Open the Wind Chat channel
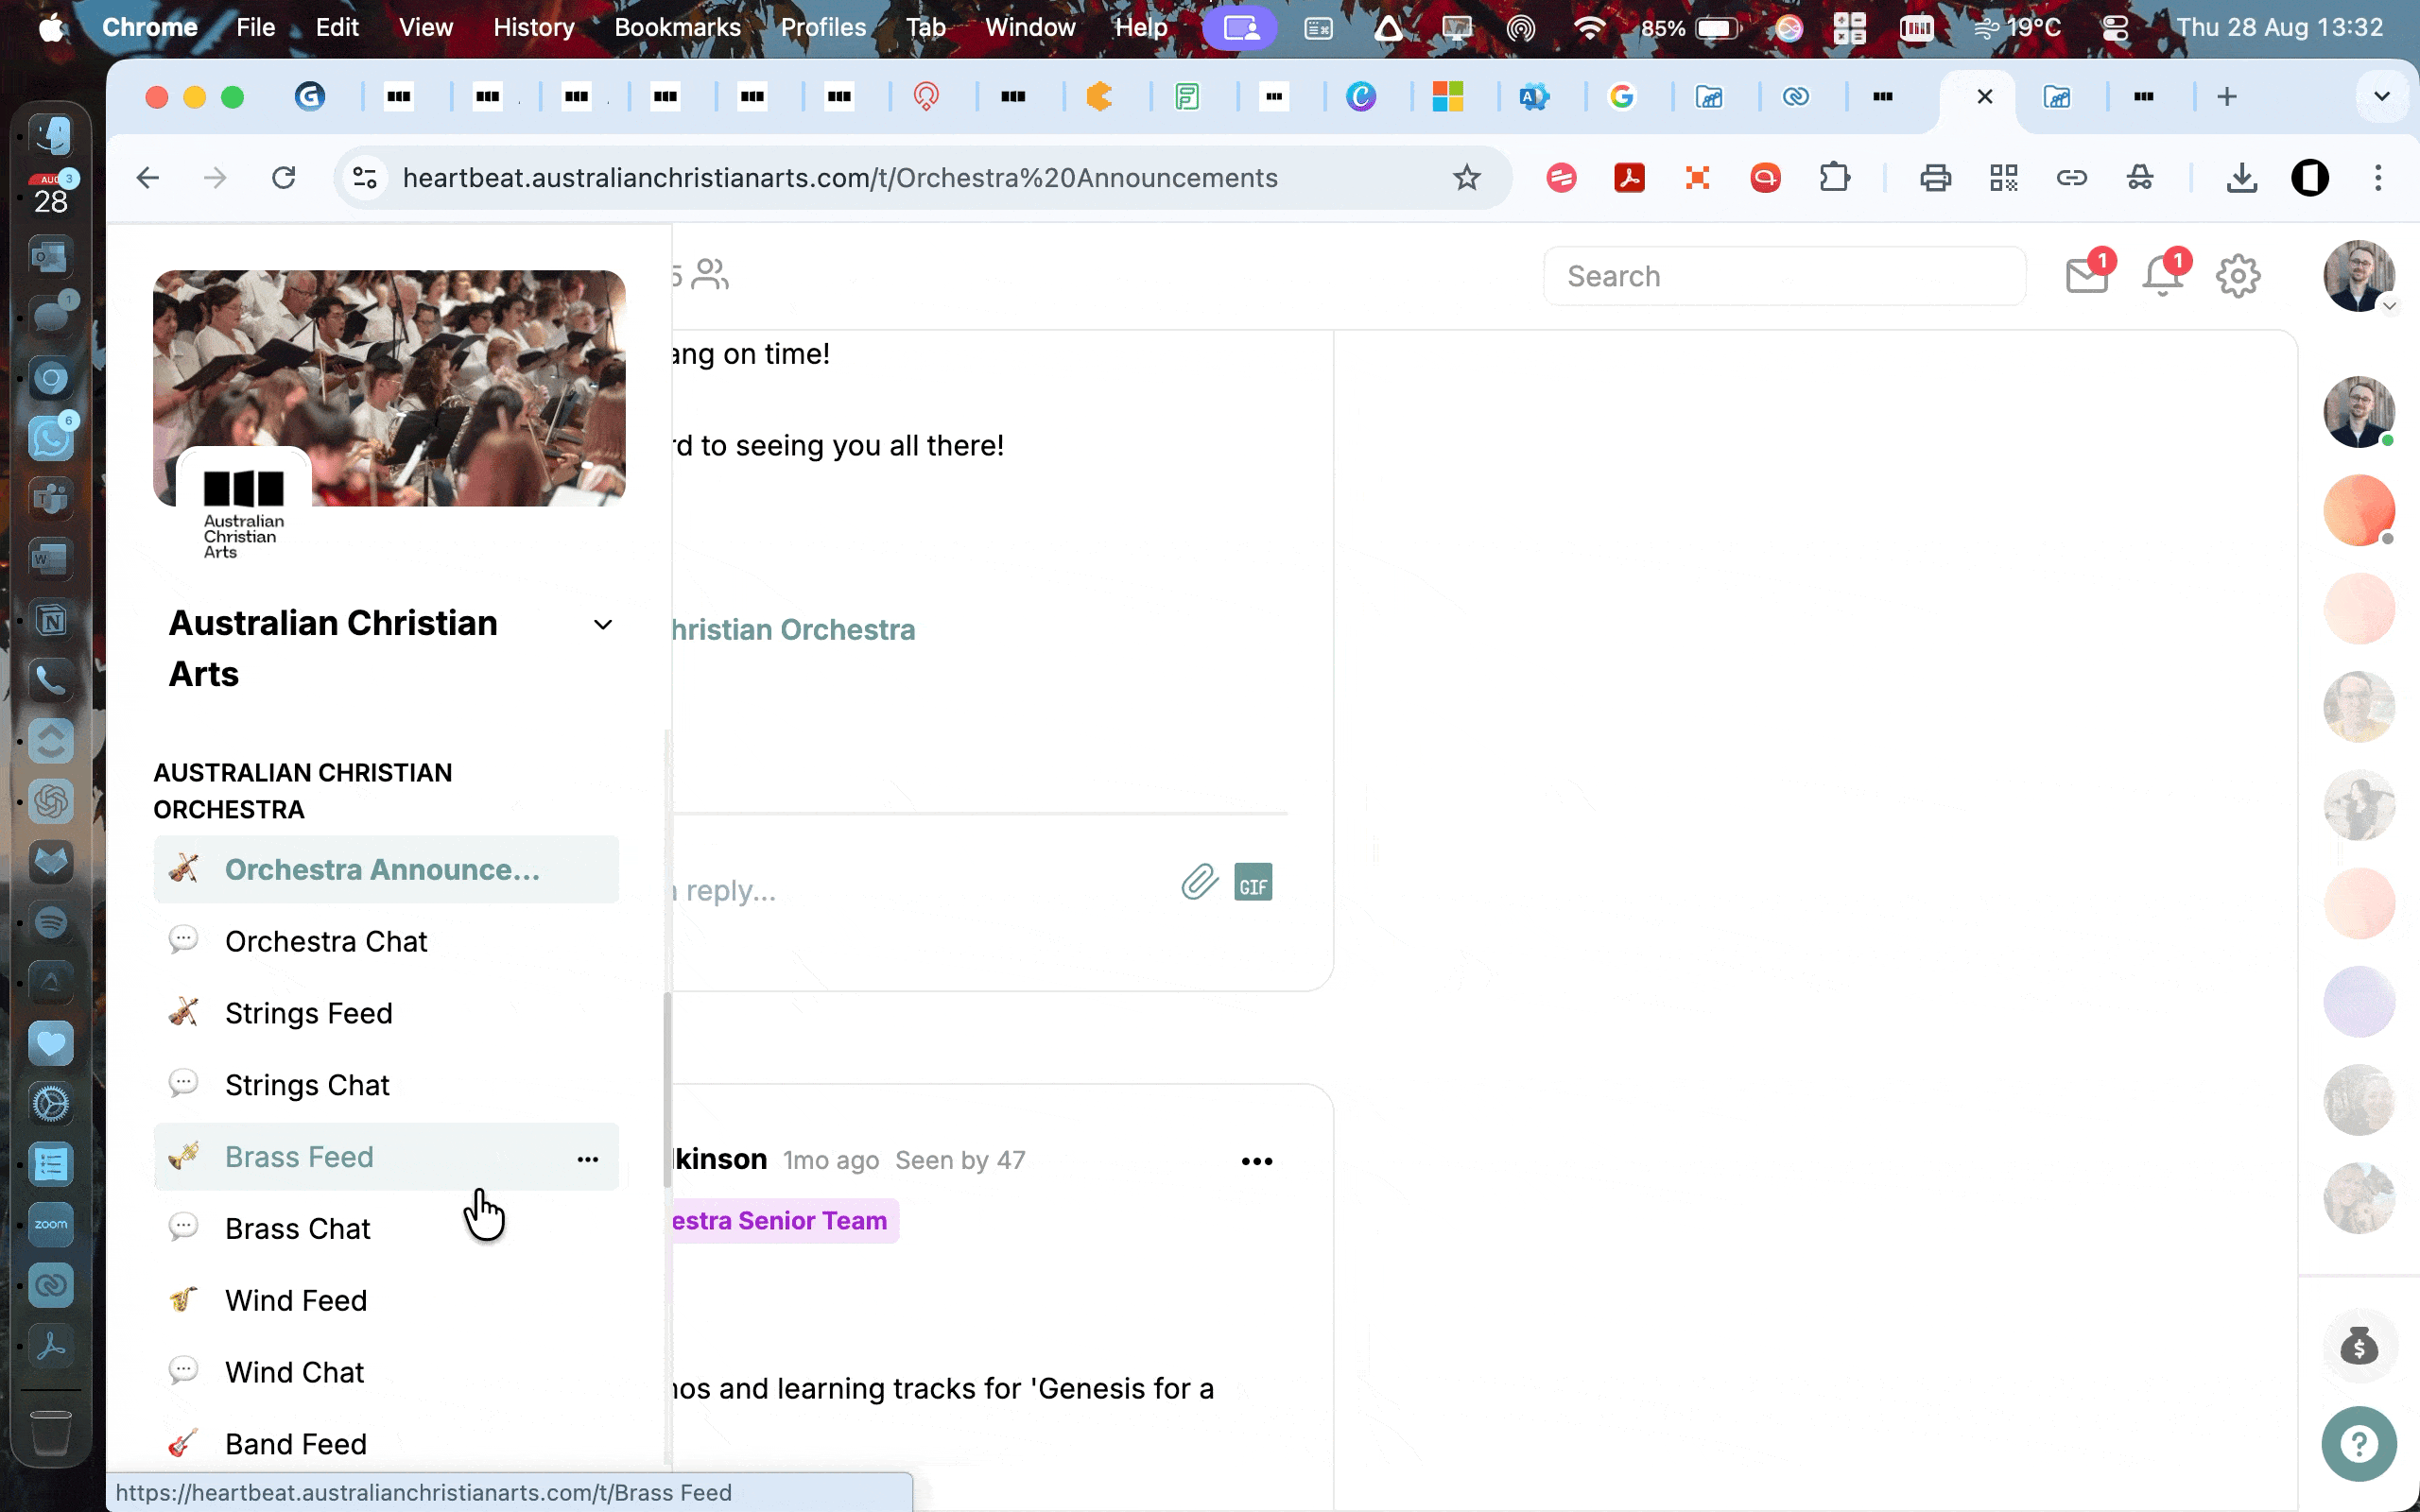The width and height of the screenshot is (2420, 1512). click(386, 1372)
